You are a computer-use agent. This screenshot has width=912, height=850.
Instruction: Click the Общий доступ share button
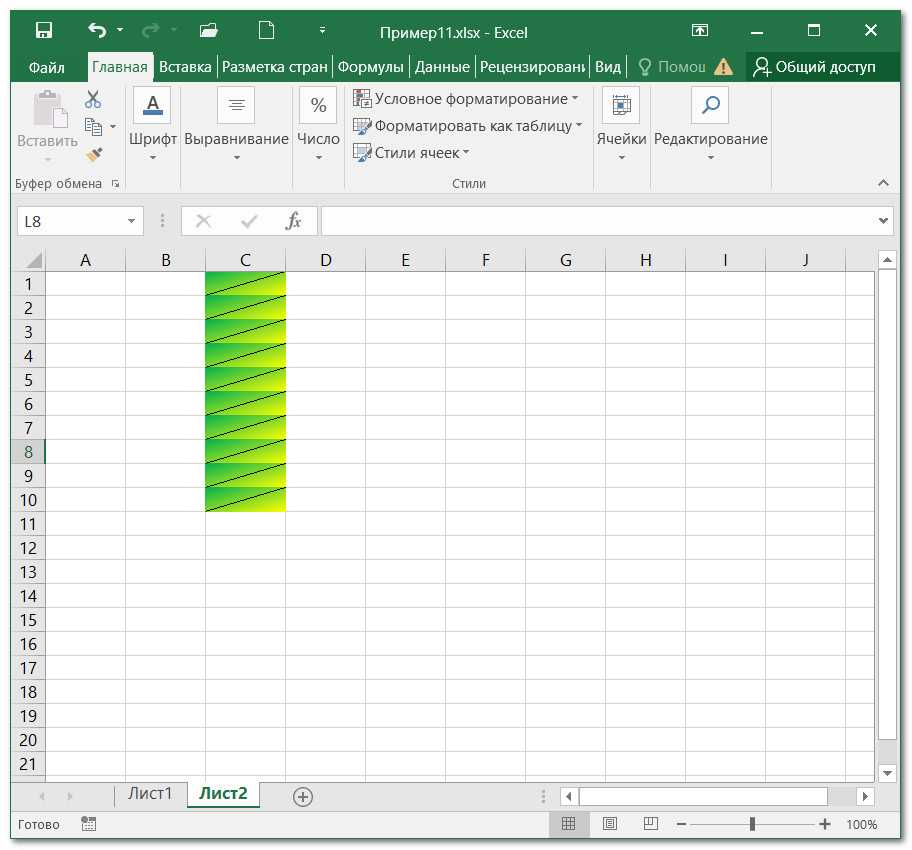click(815, 67)
